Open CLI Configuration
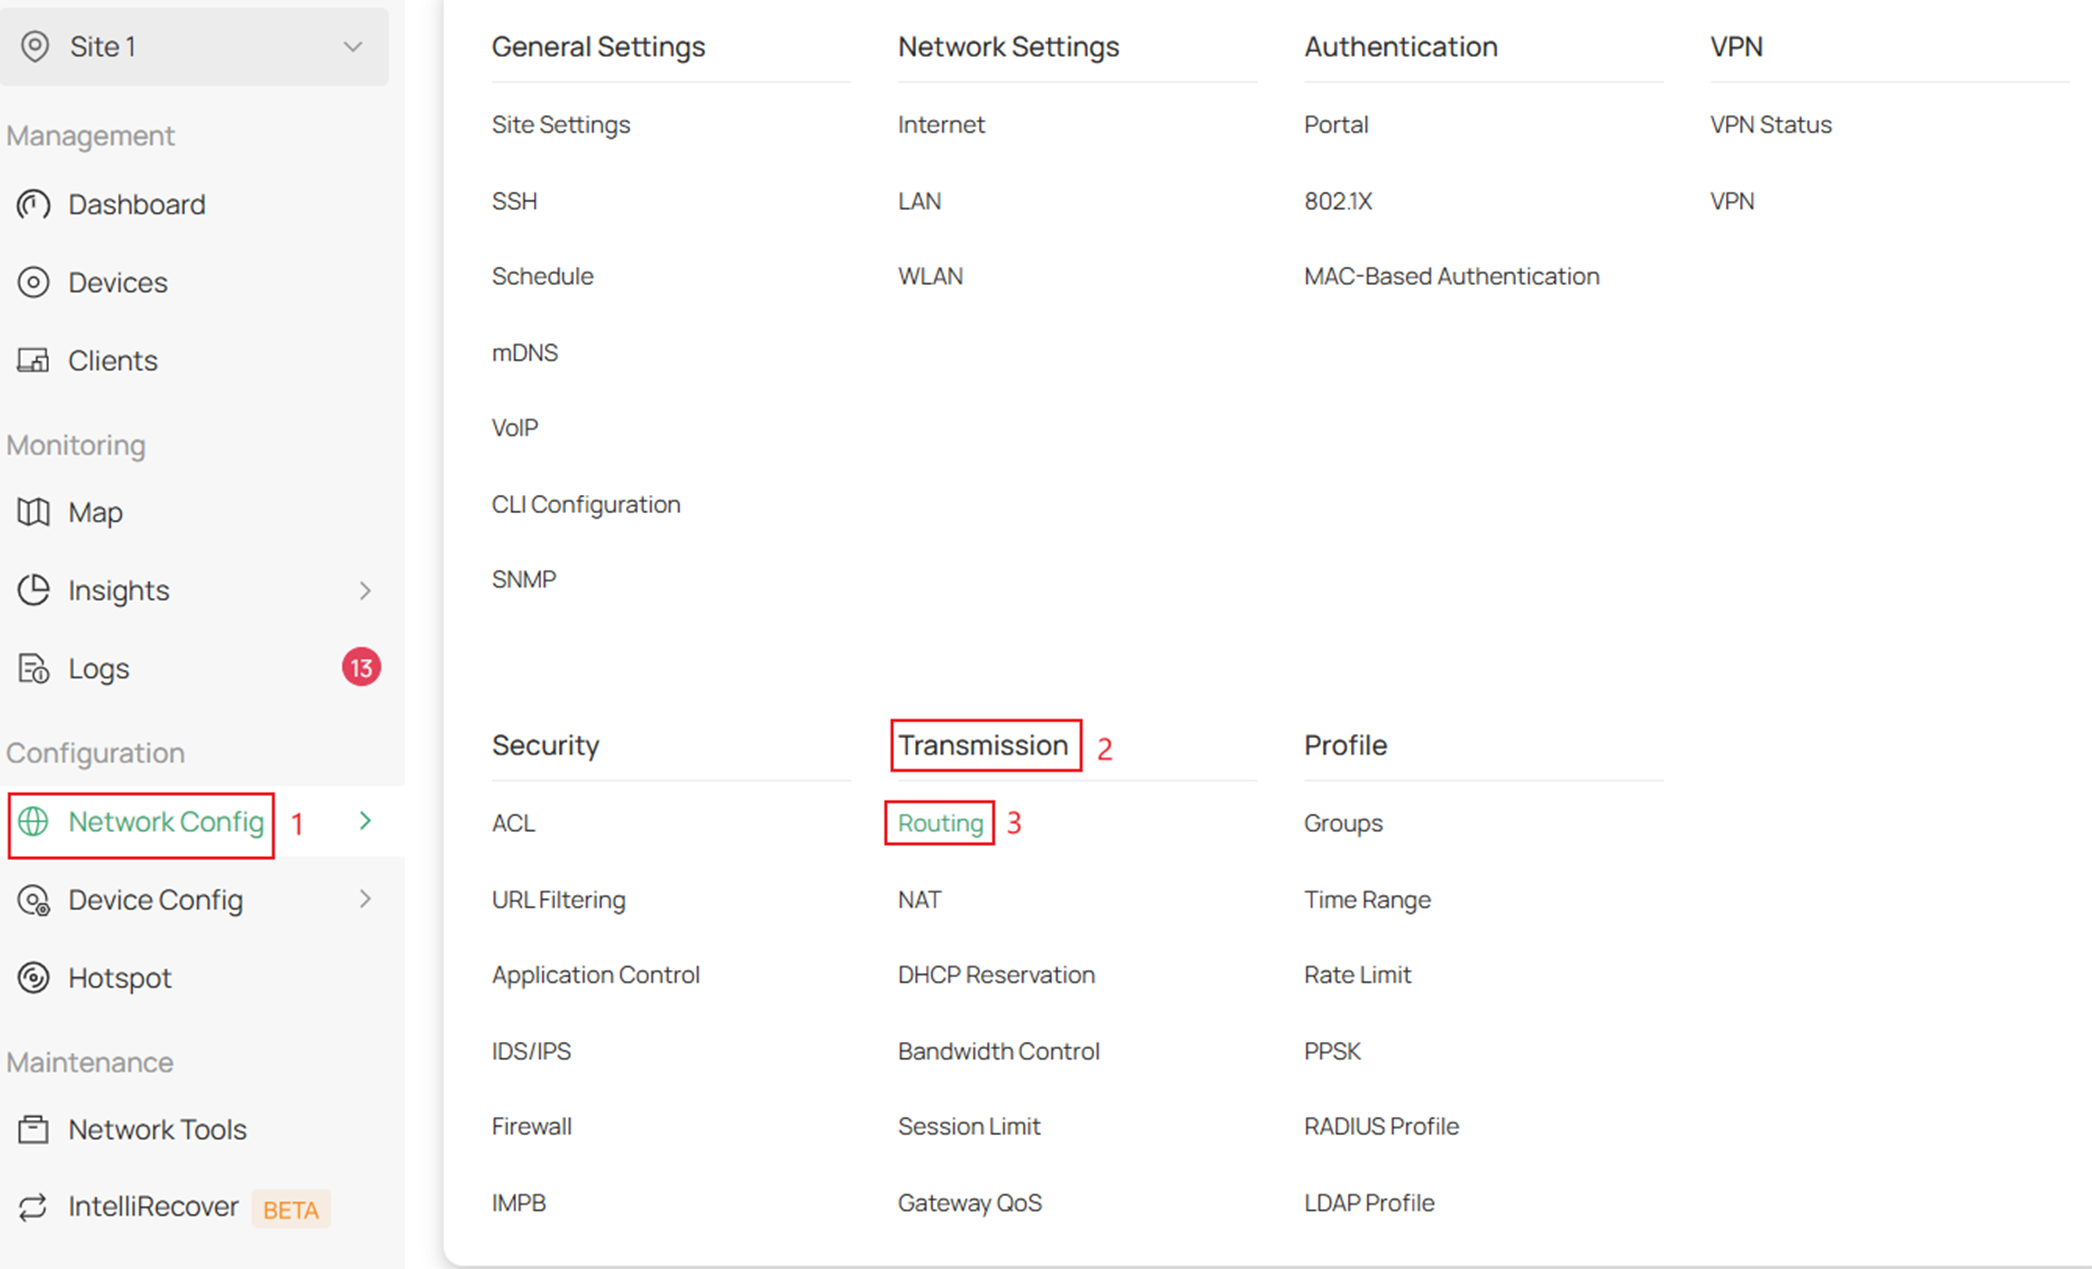 (586, 504)
